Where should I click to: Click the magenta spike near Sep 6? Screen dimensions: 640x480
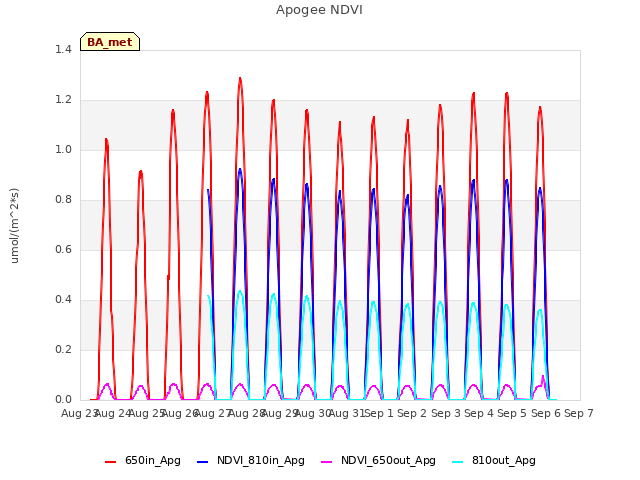click(543, 377)
